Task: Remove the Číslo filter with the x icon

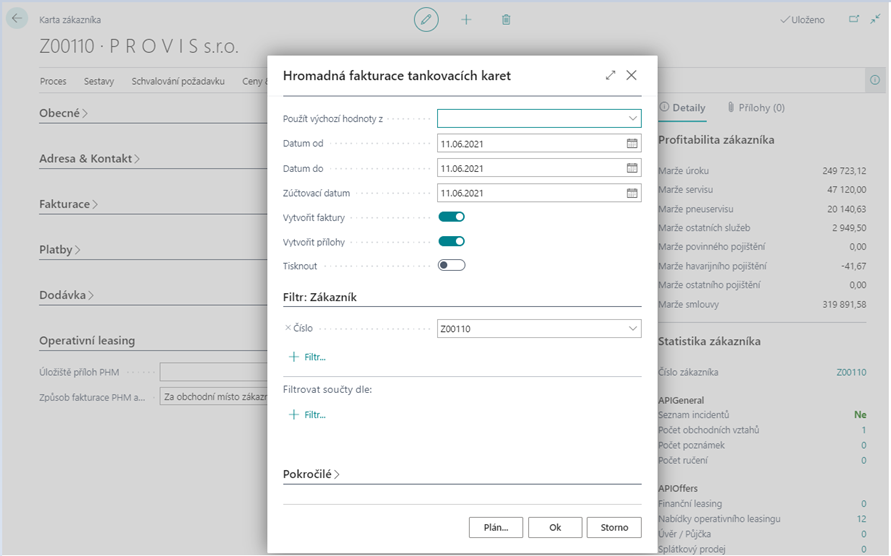Action: point(288,328)
